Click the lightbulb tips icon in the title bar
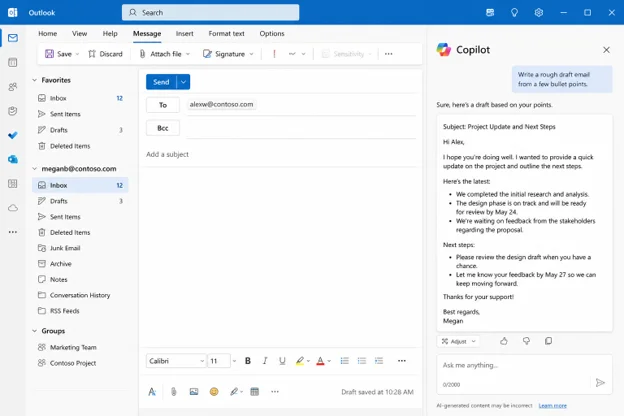The image size is (624, 416). click(x=514, y=13)
